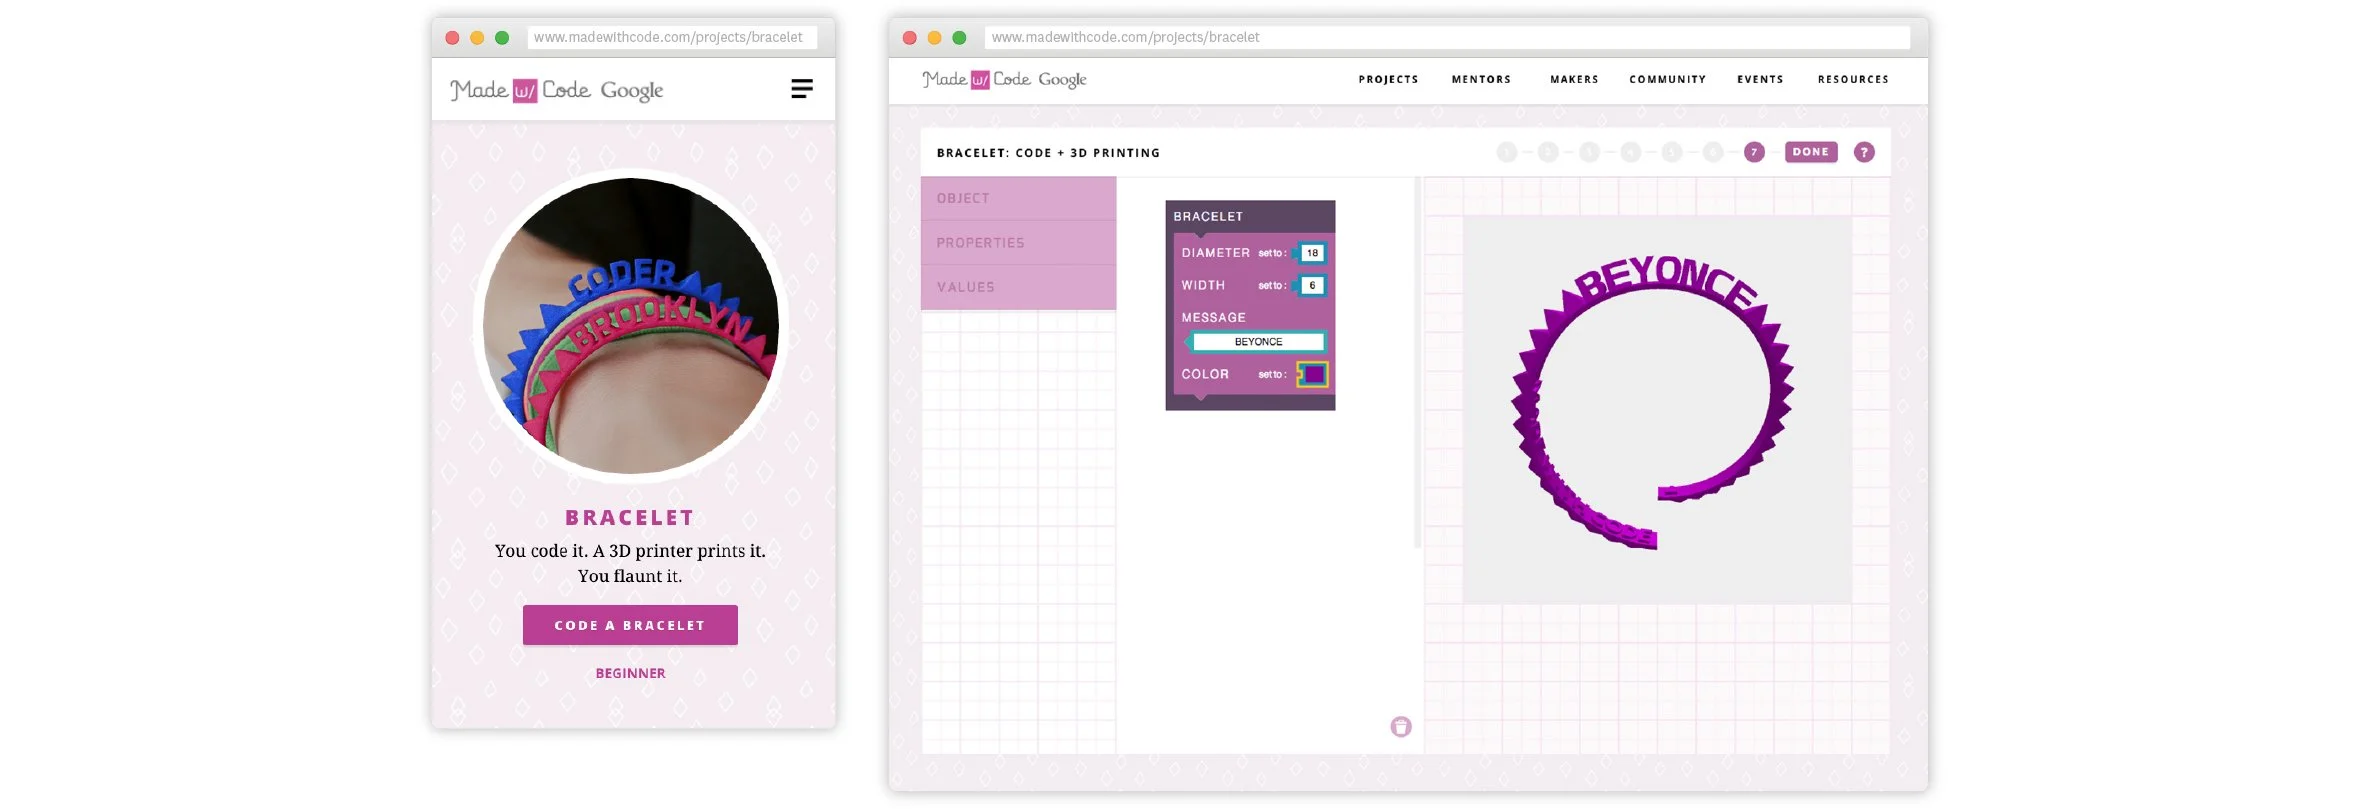Open the Mentors menu item

(x=1481, y=79)
